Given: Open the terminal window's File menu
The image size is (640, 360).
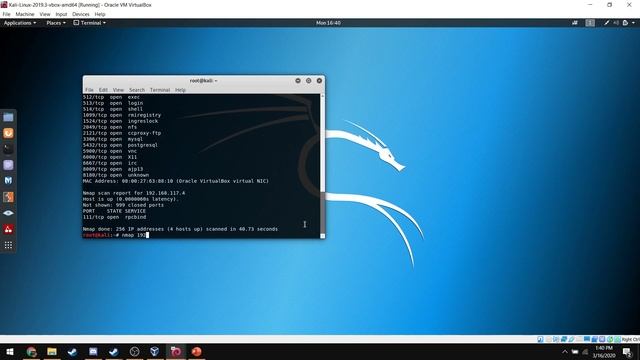Looking at the screenshot, I should [x=89, y=90].
